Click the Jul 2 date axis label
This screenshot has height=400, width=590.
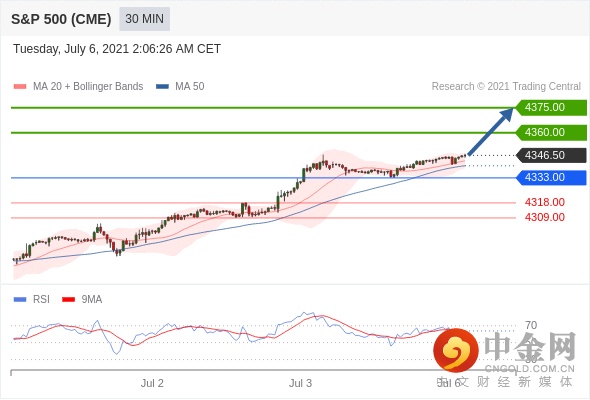(x=152, y=383)
